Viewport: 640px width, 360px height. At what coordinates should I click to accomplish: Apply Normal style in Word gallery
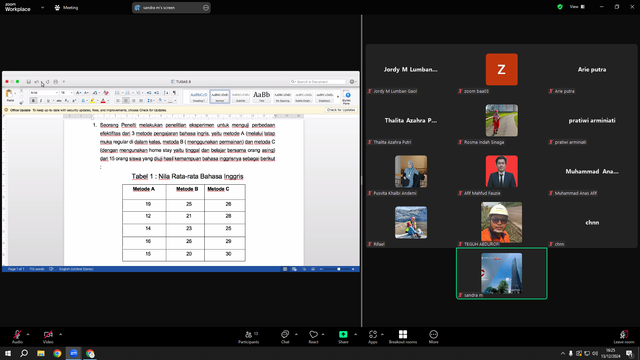click(220, 96)
